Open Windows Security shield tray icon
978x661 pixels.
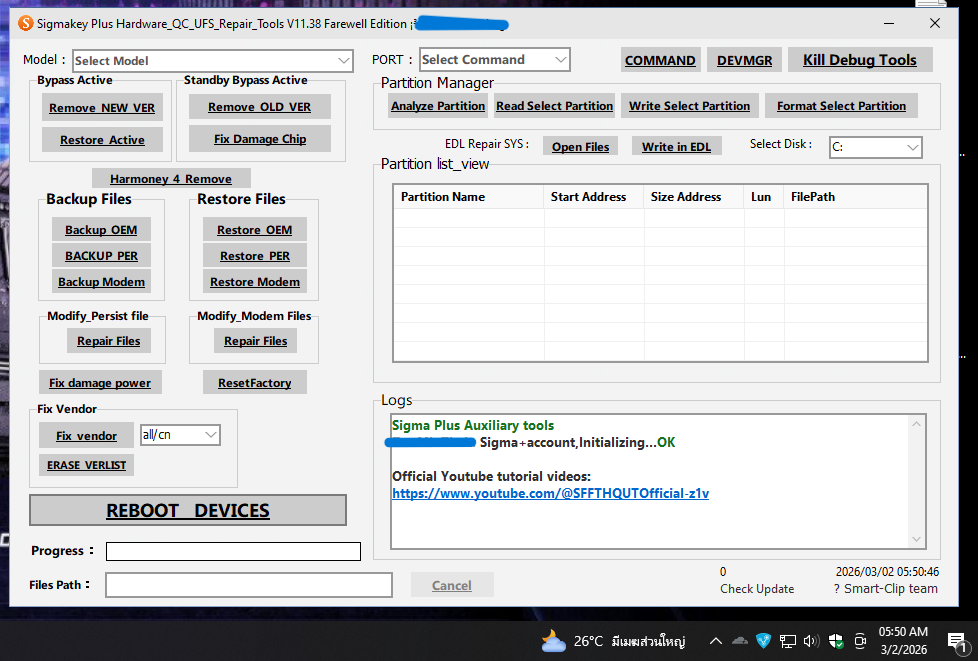[835, 641]
